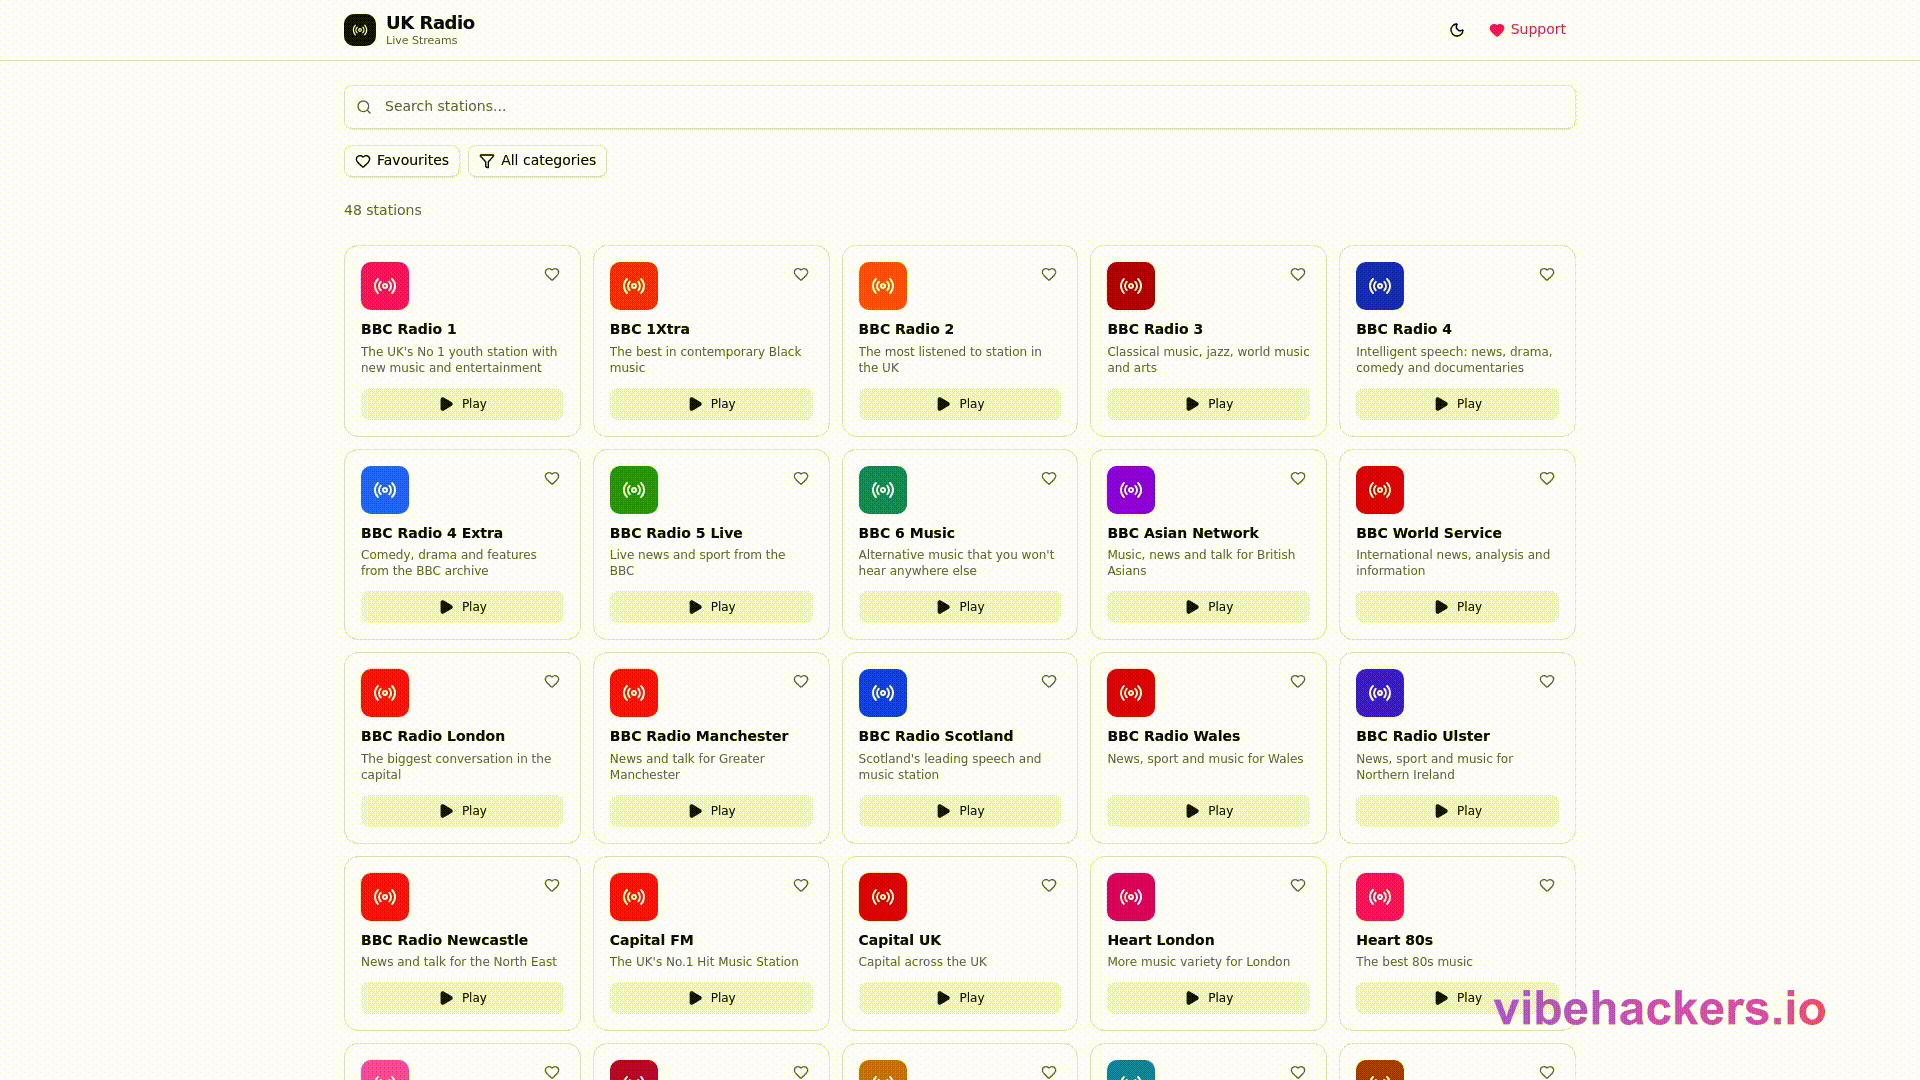Focus the Search stations field
Viewport: 1920px width, 1080px height.
(x=960, y=107)
